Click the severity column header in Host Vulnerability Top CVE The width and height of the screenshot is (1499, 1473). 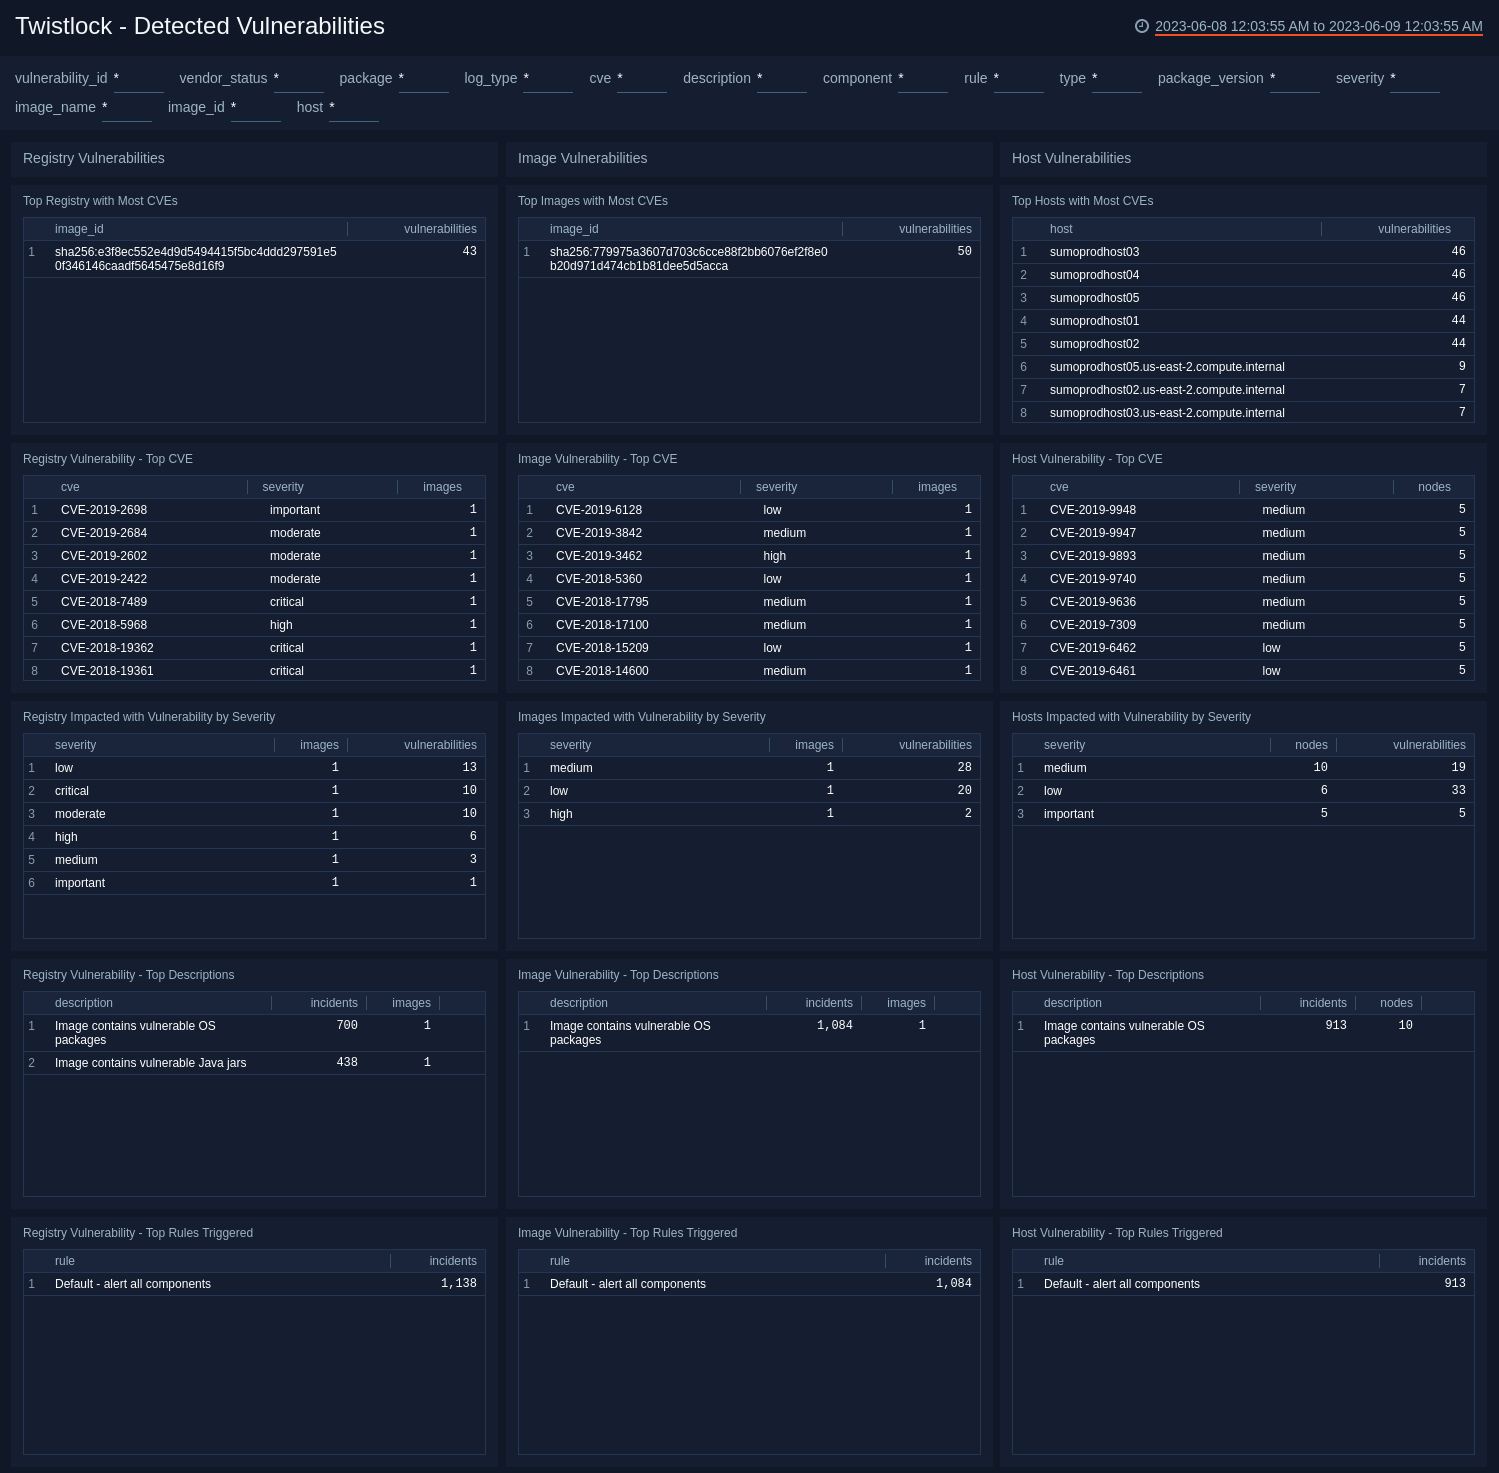click(1275, 487)
